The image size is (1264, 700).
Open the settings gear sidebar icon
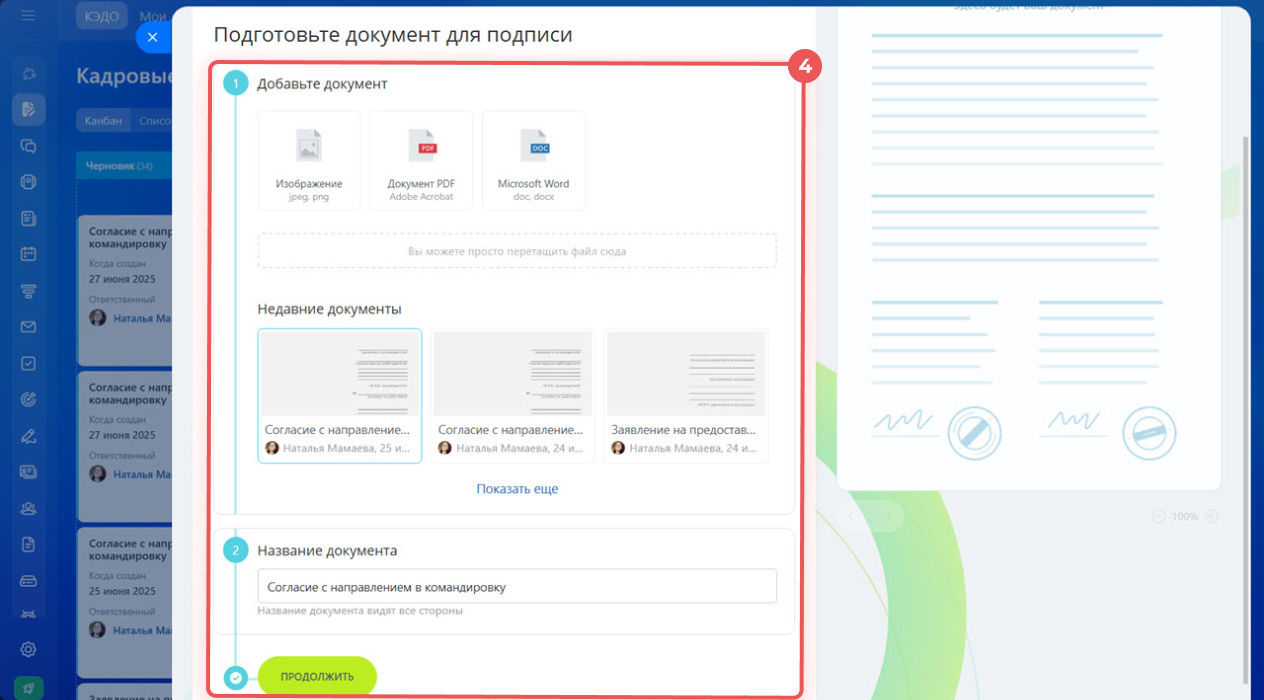28,649
